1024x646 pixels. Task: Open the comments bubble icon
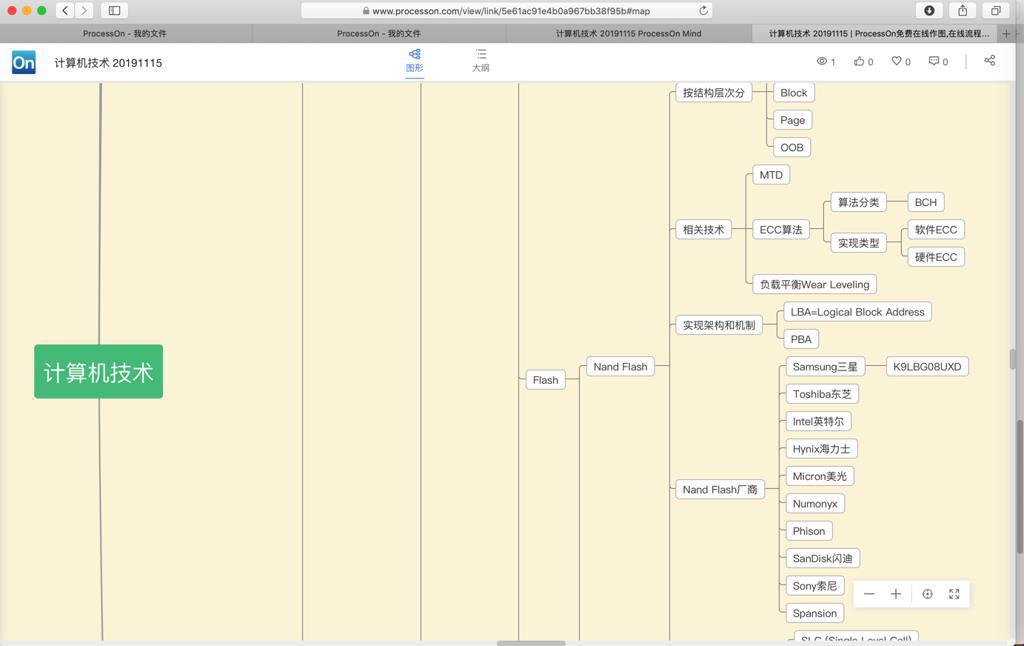[x=934, y=61]
